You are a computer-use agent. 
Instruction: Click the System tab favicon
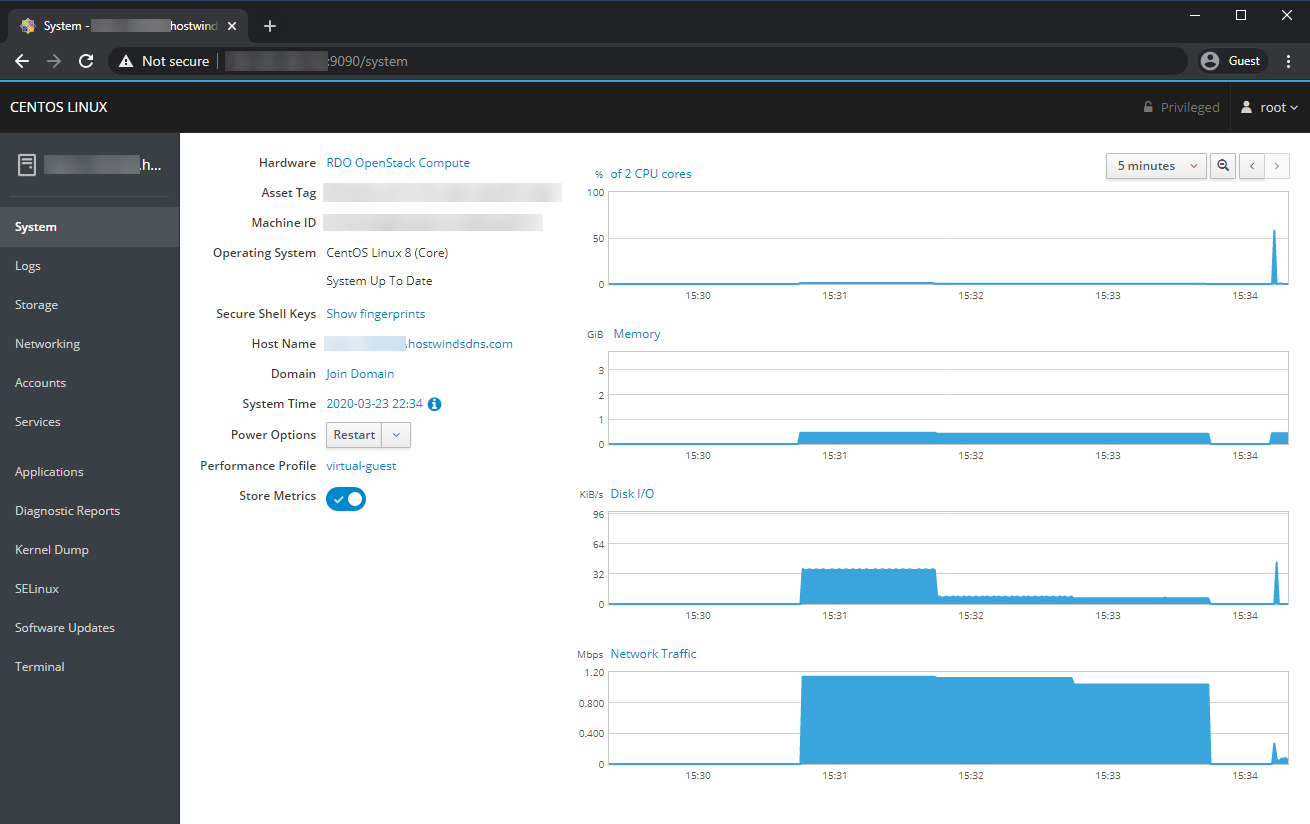[28, 26]
